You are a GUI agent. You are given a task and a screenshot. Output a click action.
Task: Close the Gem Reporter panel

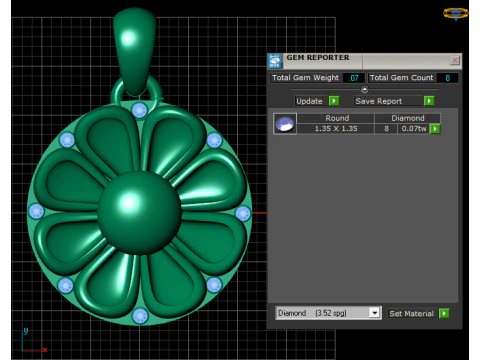(455, 60)
